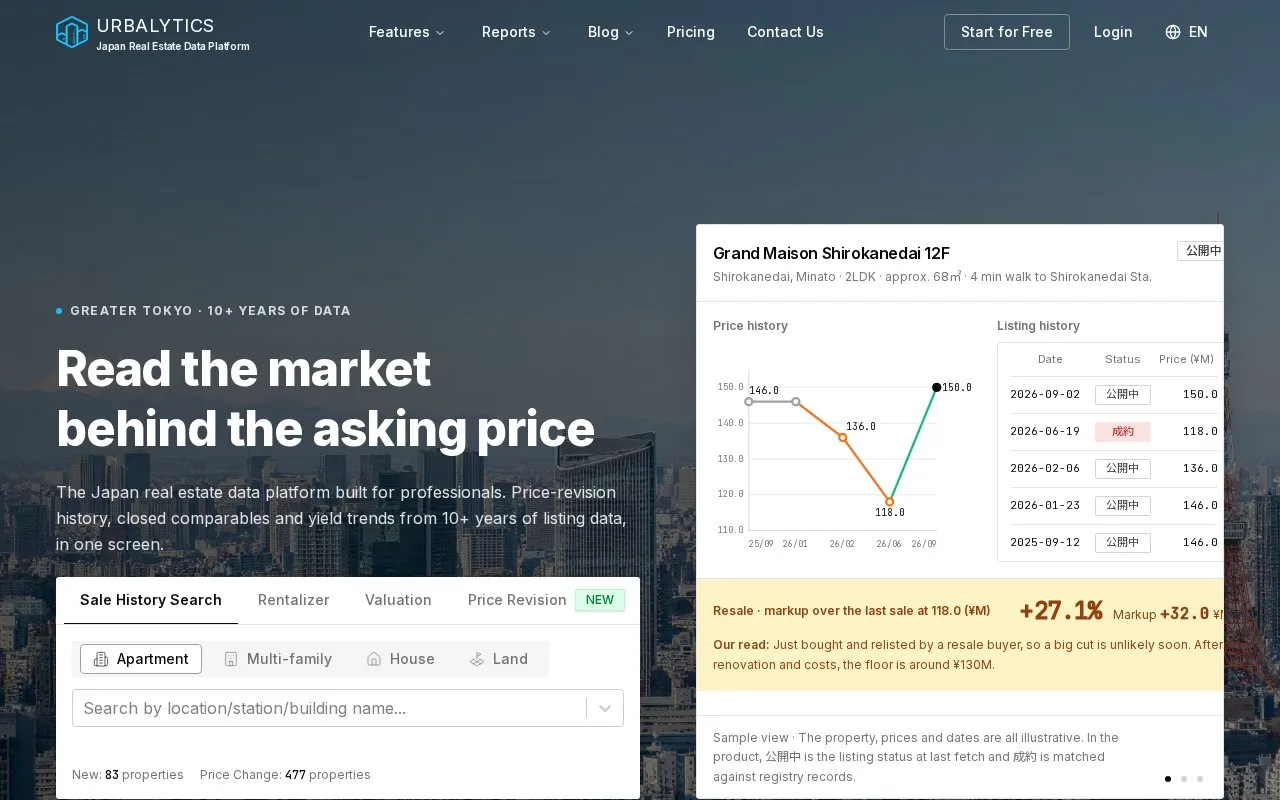The image size is (1280, 800).
Task: Click the NEW badge on Price Revision
Action: tap(600, 600)
